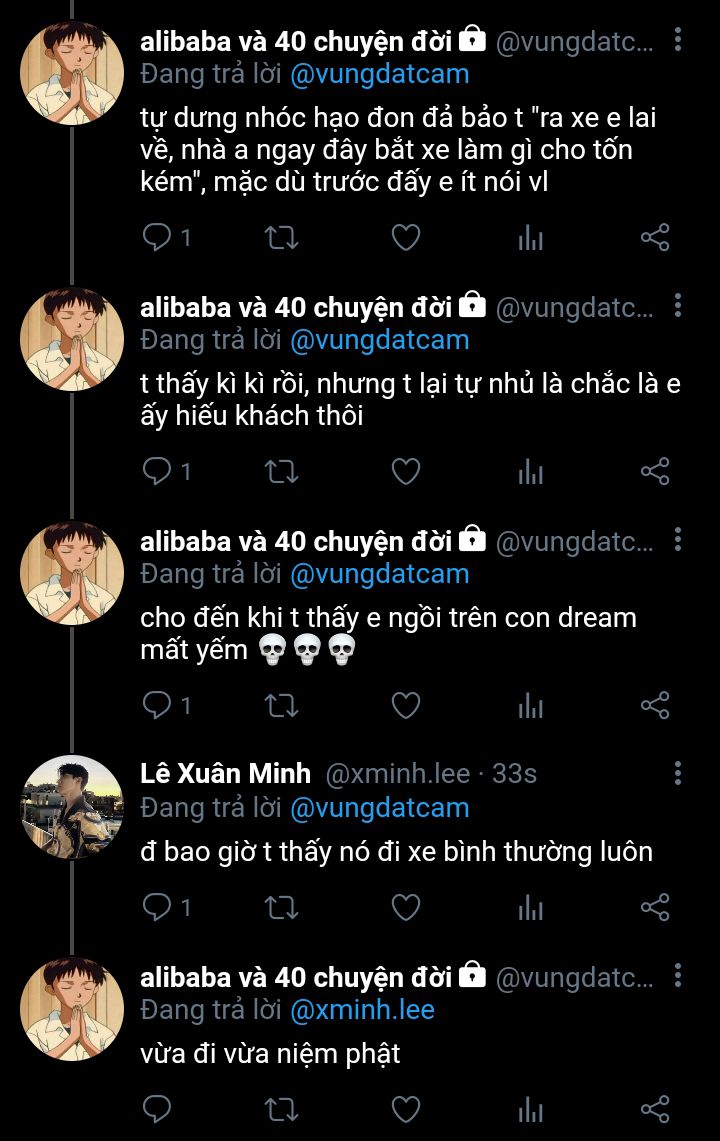Share the "hiếu khách thôi" tweet
Screen dimensions: 720x1141
click(x=654, y=471)
